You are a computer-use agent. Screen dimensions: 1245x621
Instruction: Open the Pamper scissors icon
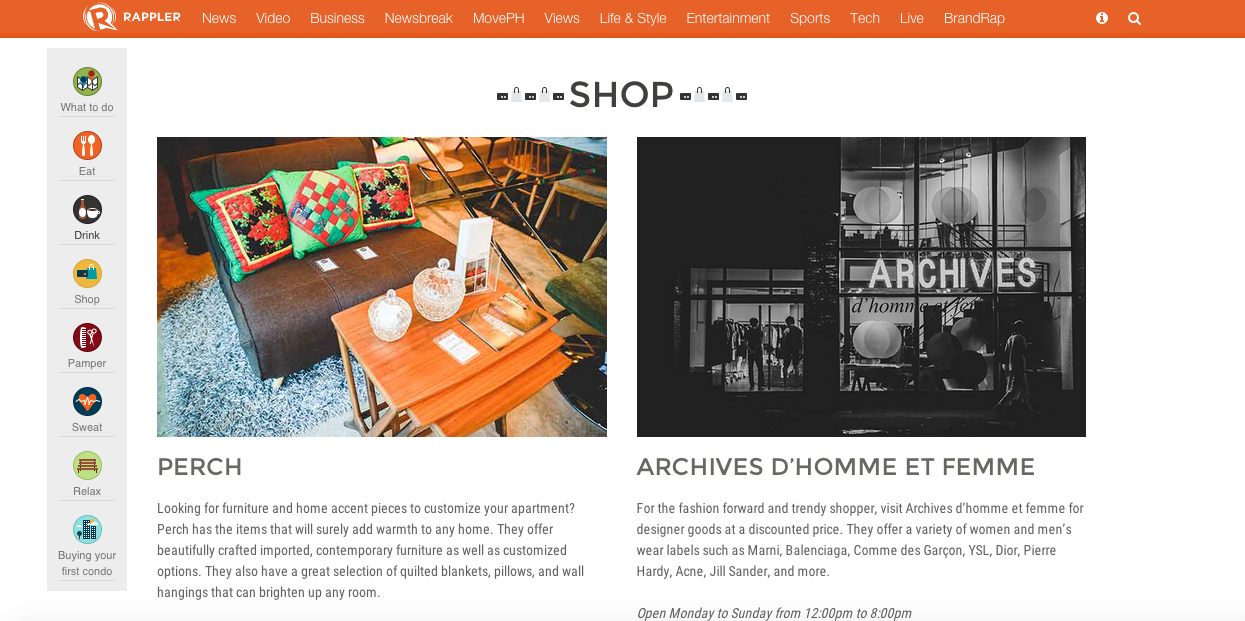[87, 338]
